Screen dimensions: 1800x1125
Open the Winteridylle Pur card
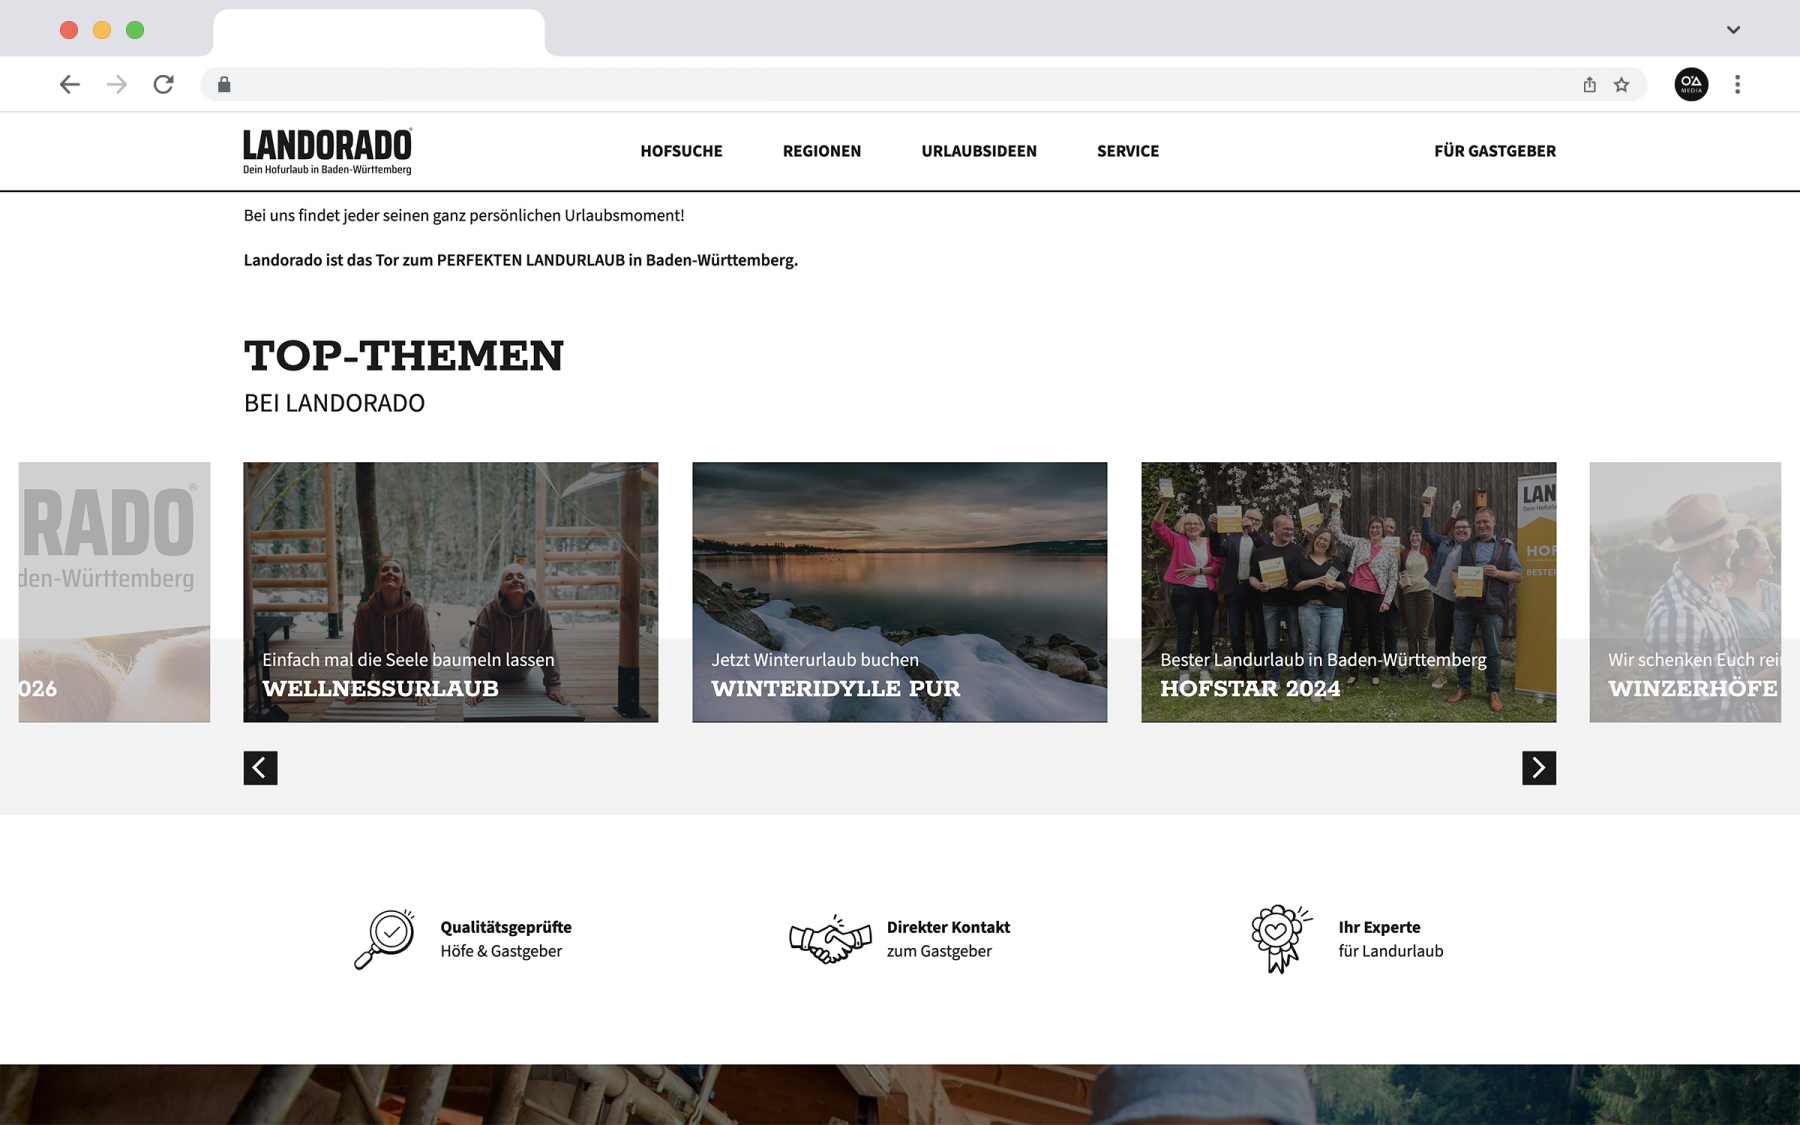tap(900, 592)
